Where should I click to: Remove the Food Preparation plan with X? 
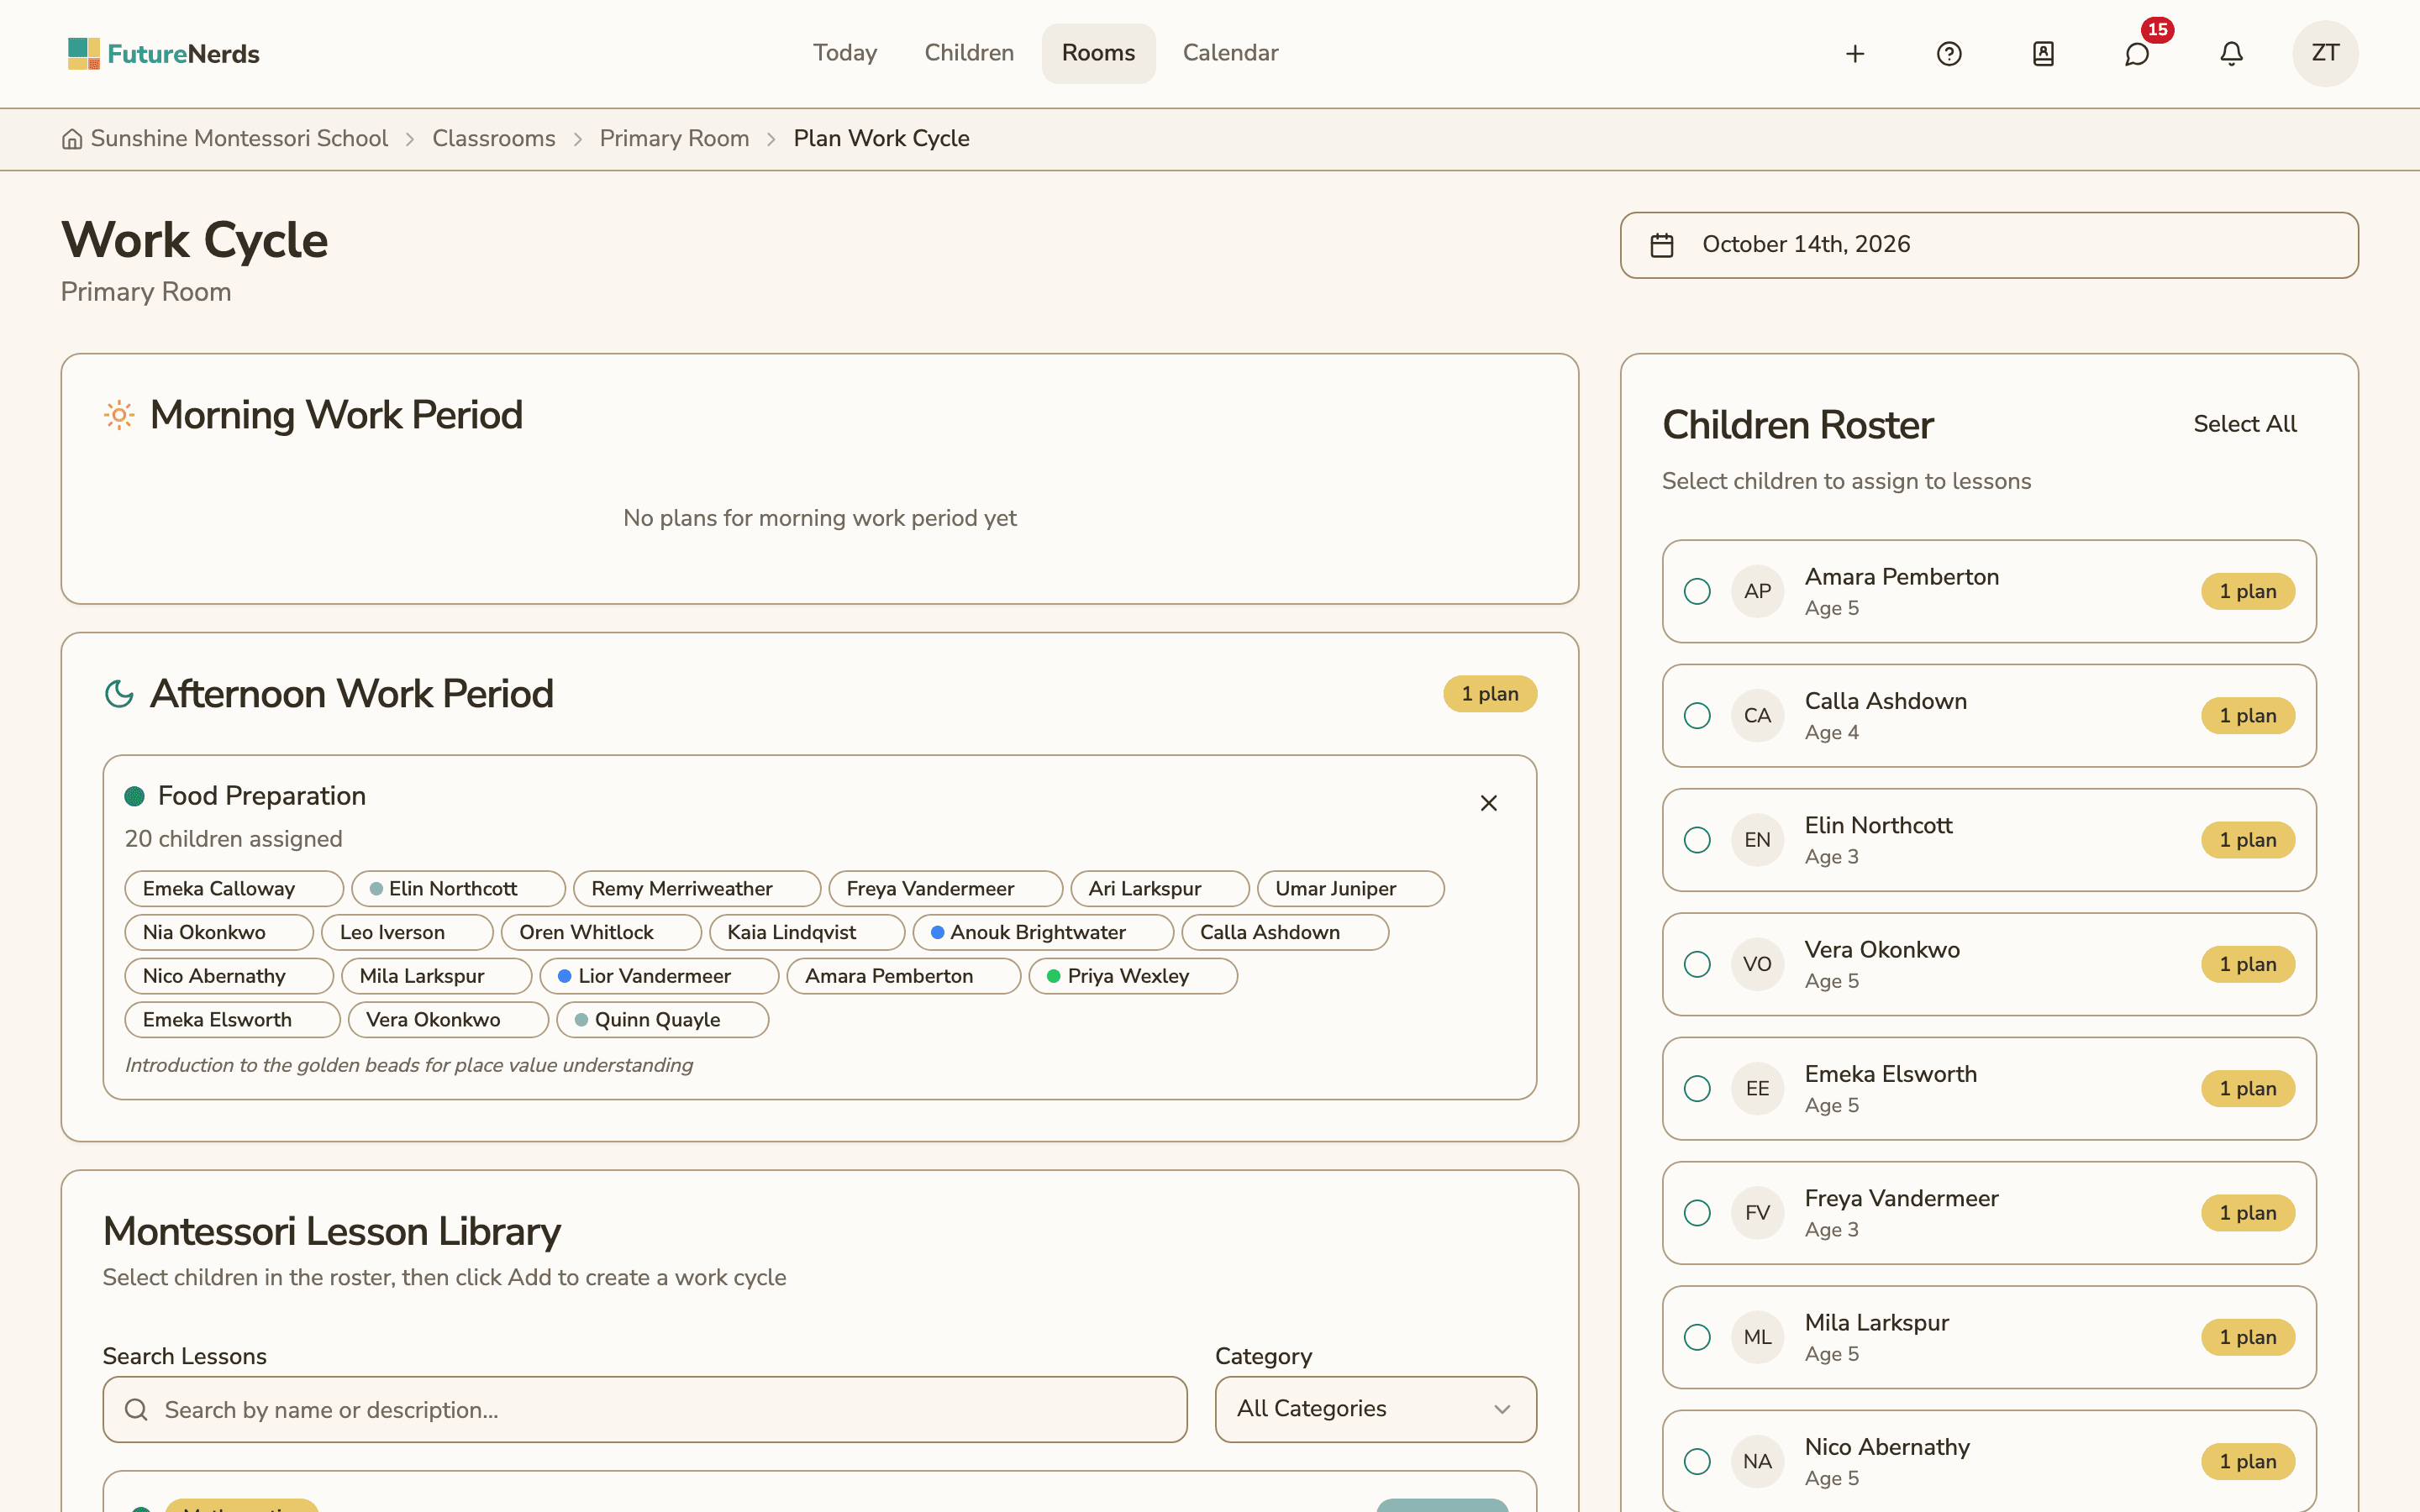(x=1488, y=803)
